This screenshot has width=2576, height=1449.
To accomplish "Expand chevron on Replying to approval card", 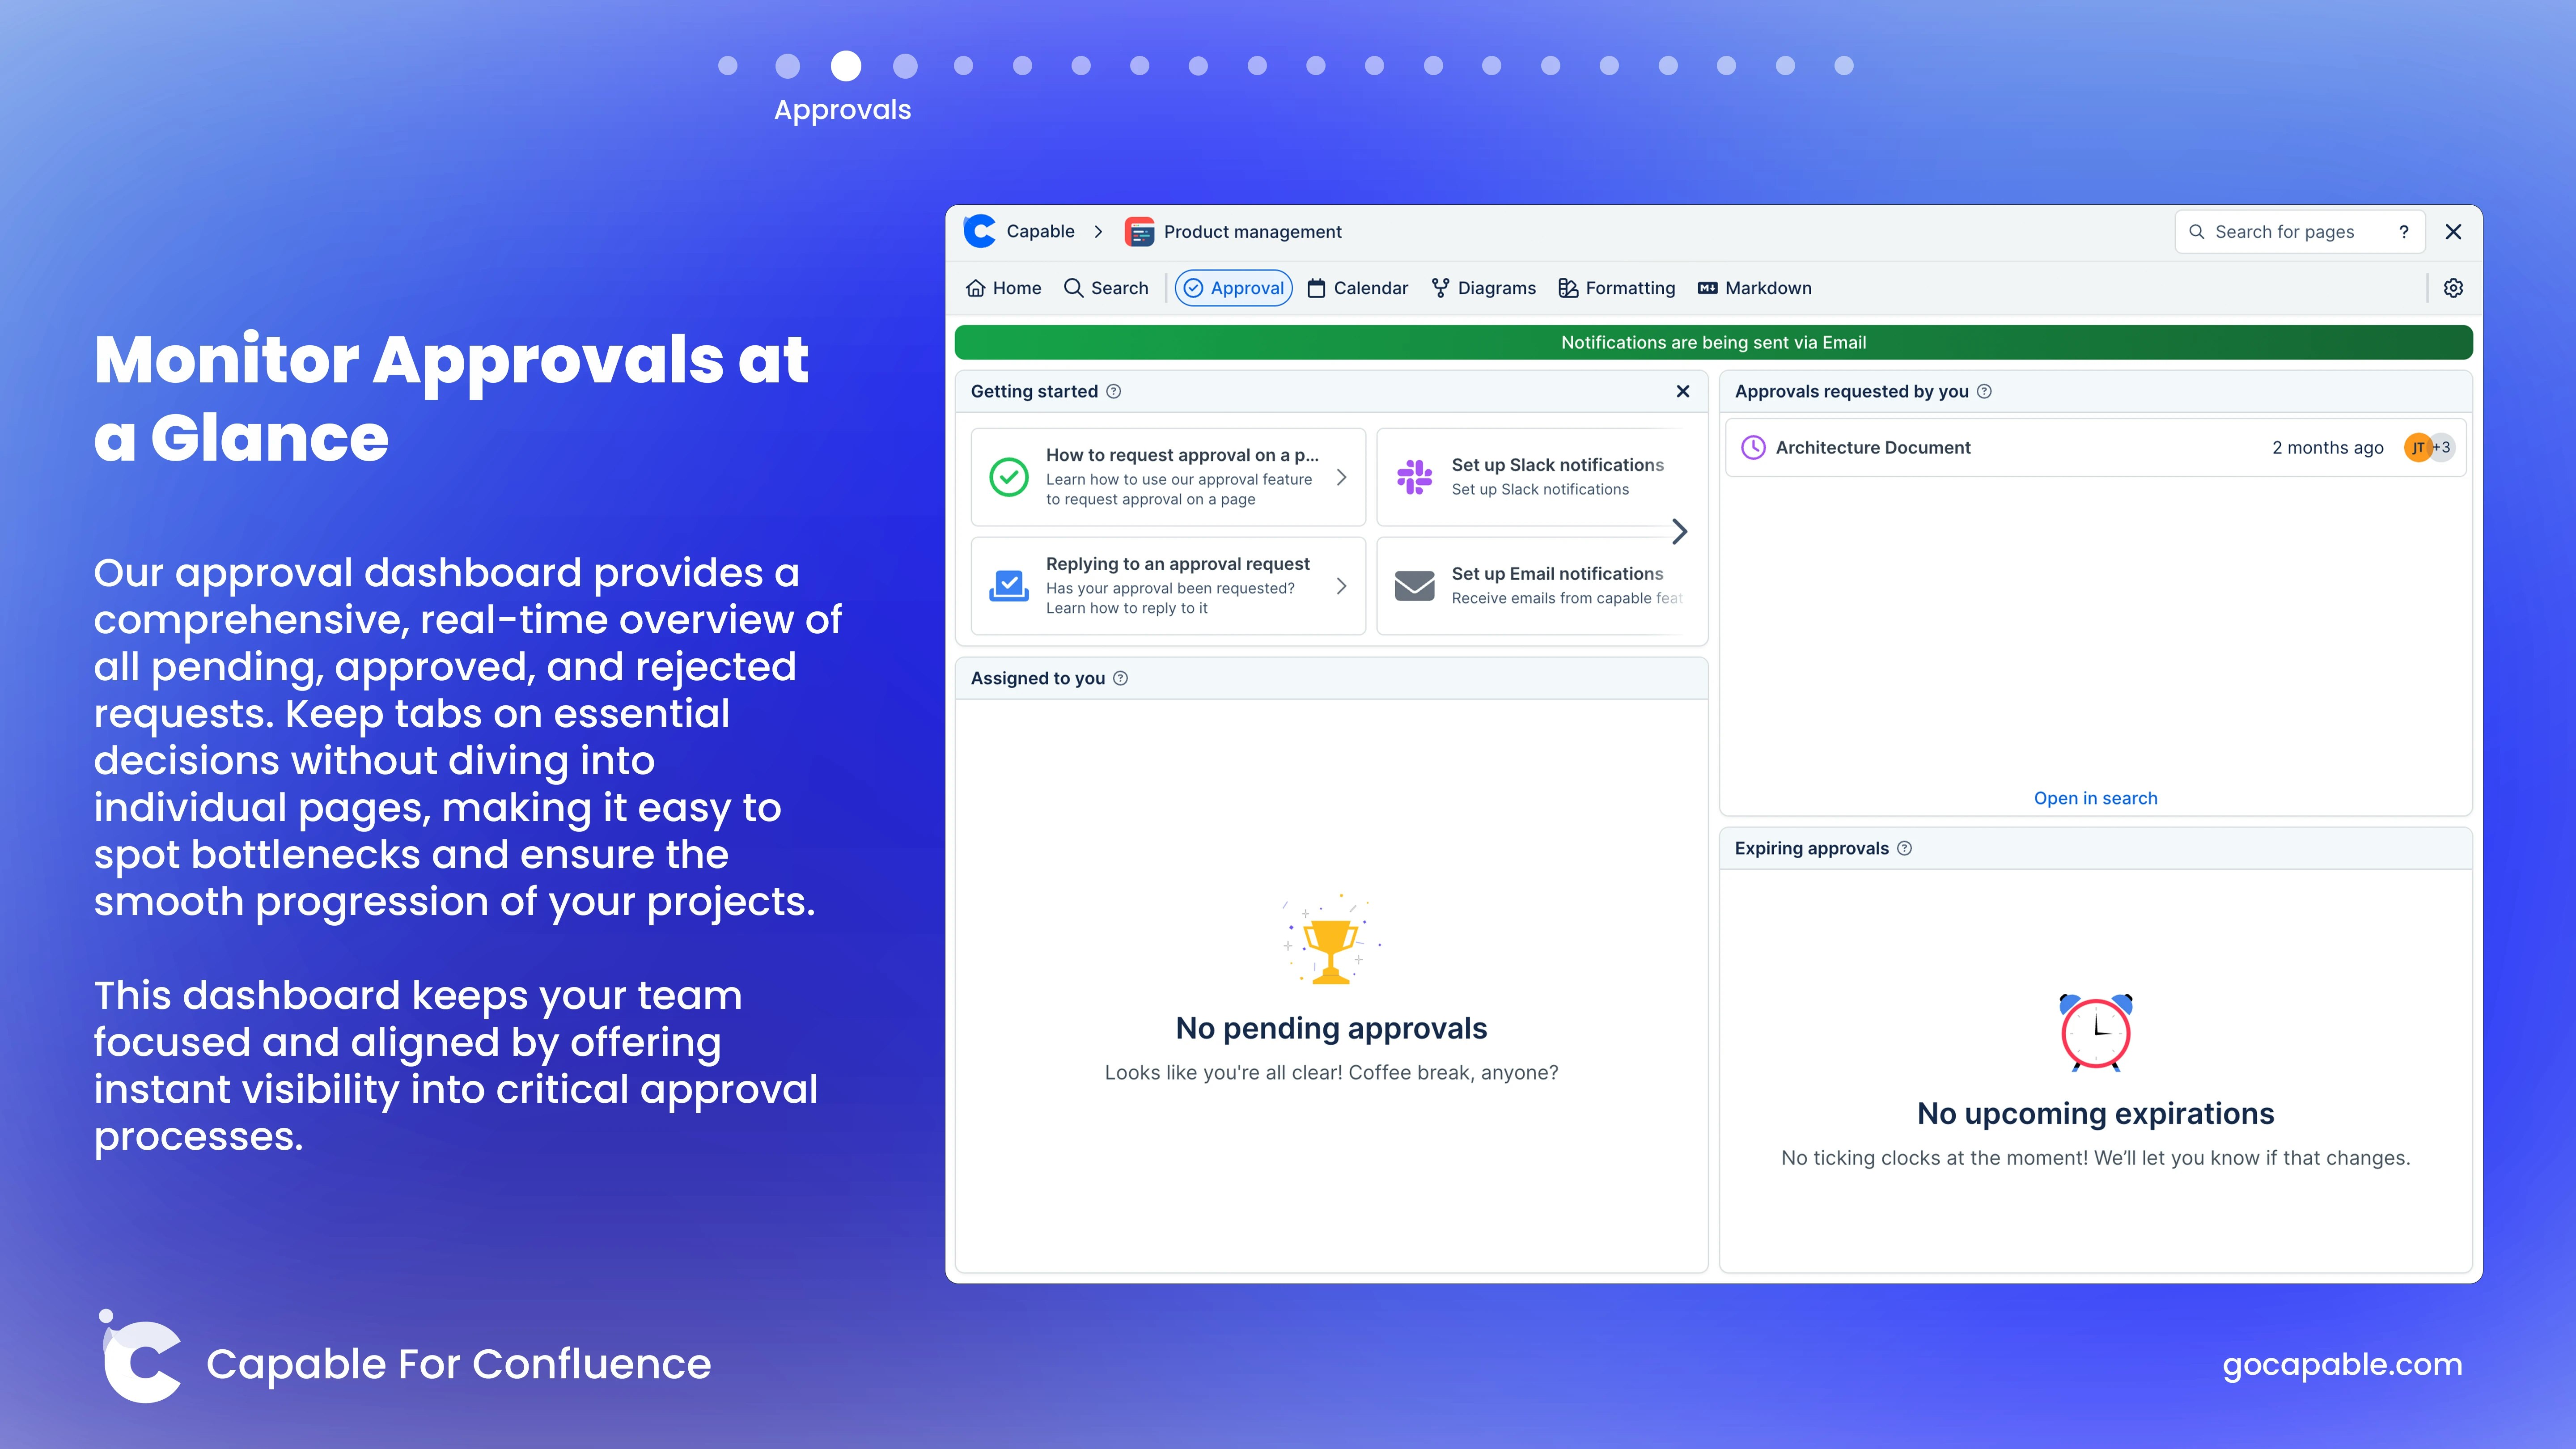I will (1342, 586).
